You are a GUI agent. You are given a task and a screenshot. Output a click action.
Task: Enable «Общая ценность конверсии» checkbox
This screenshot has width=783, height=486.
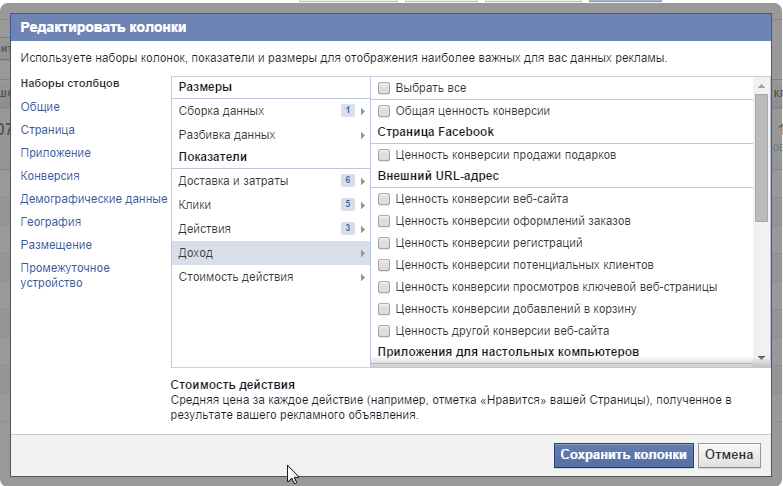[384, 111]
